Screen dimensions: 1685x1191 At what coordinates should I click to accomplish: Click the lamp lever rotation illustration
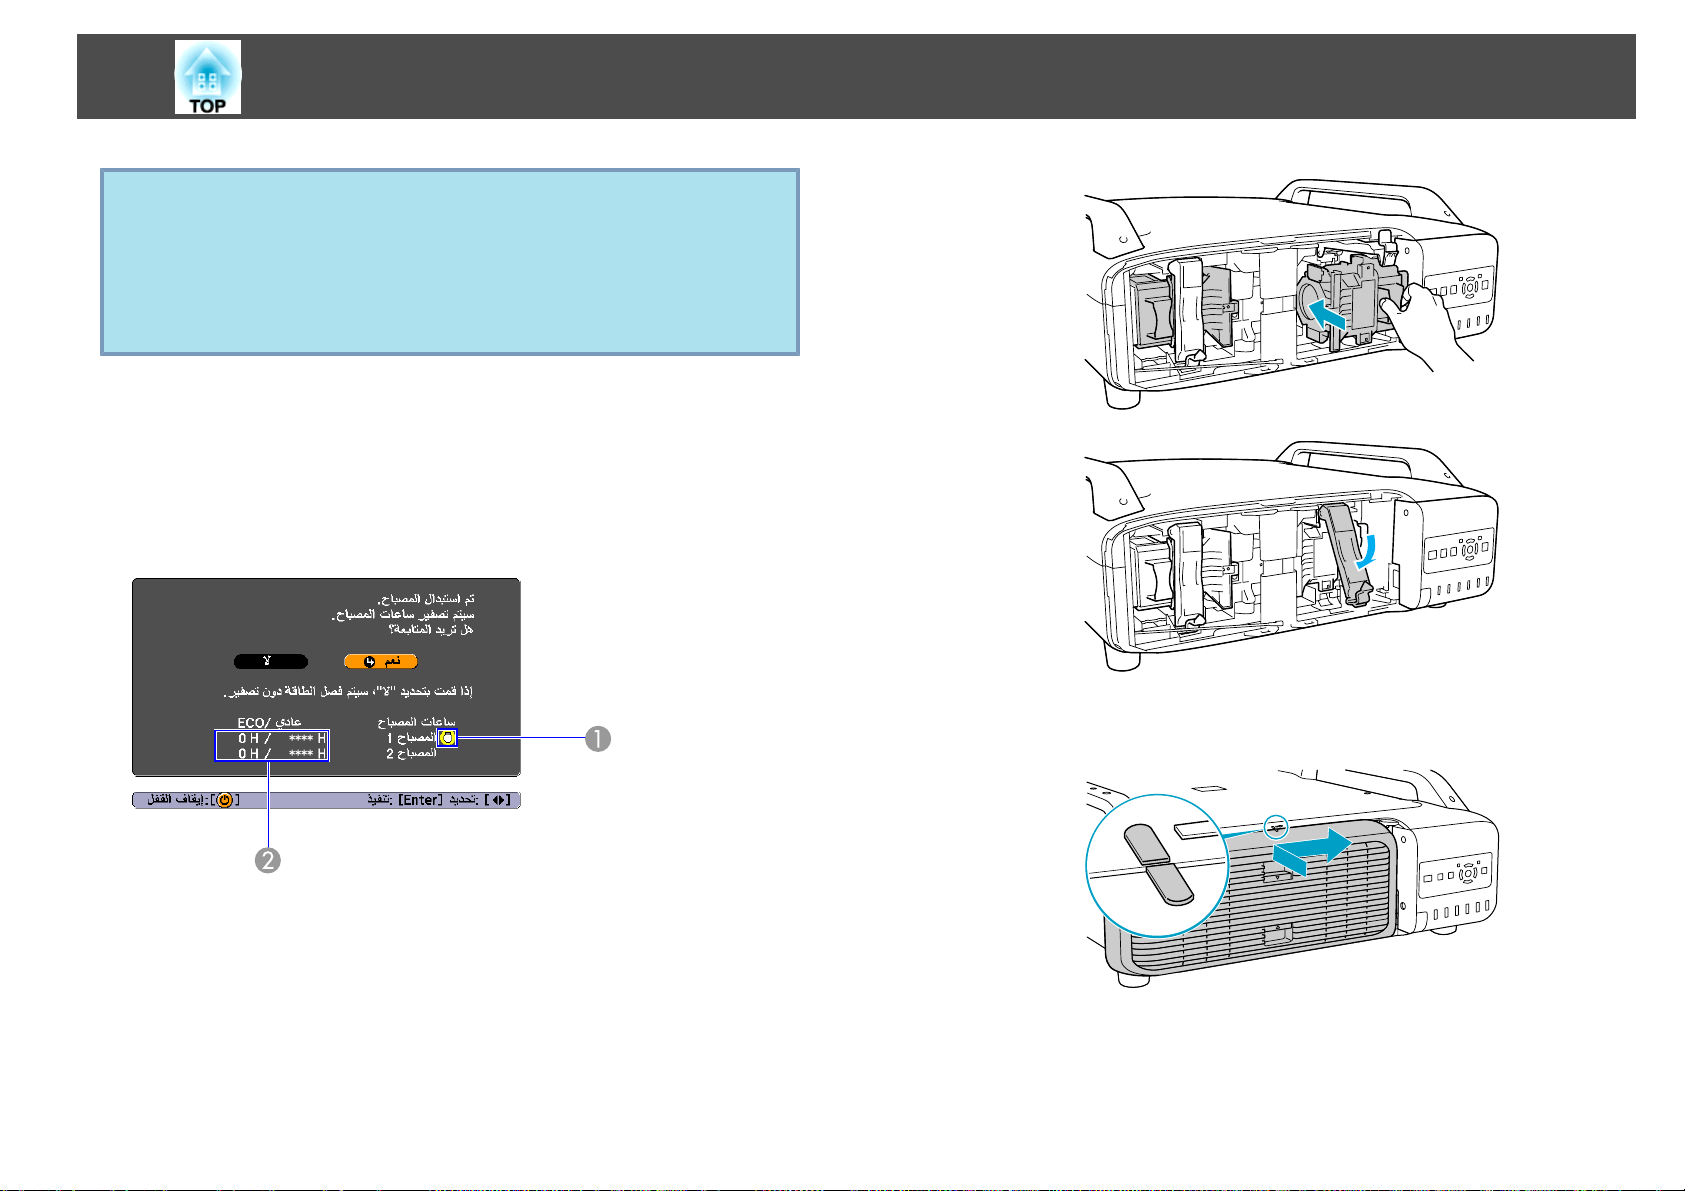(x=1292, y=555)
